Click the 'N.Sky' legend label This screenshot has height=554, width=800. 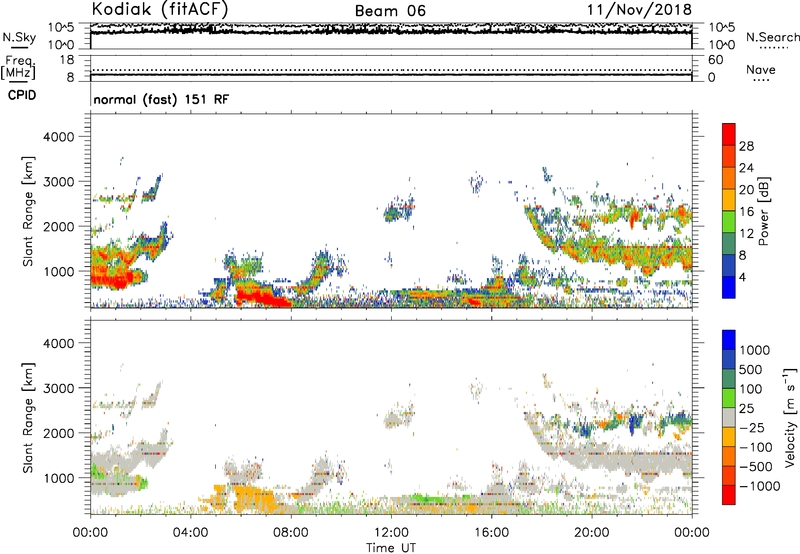point(19,37)
